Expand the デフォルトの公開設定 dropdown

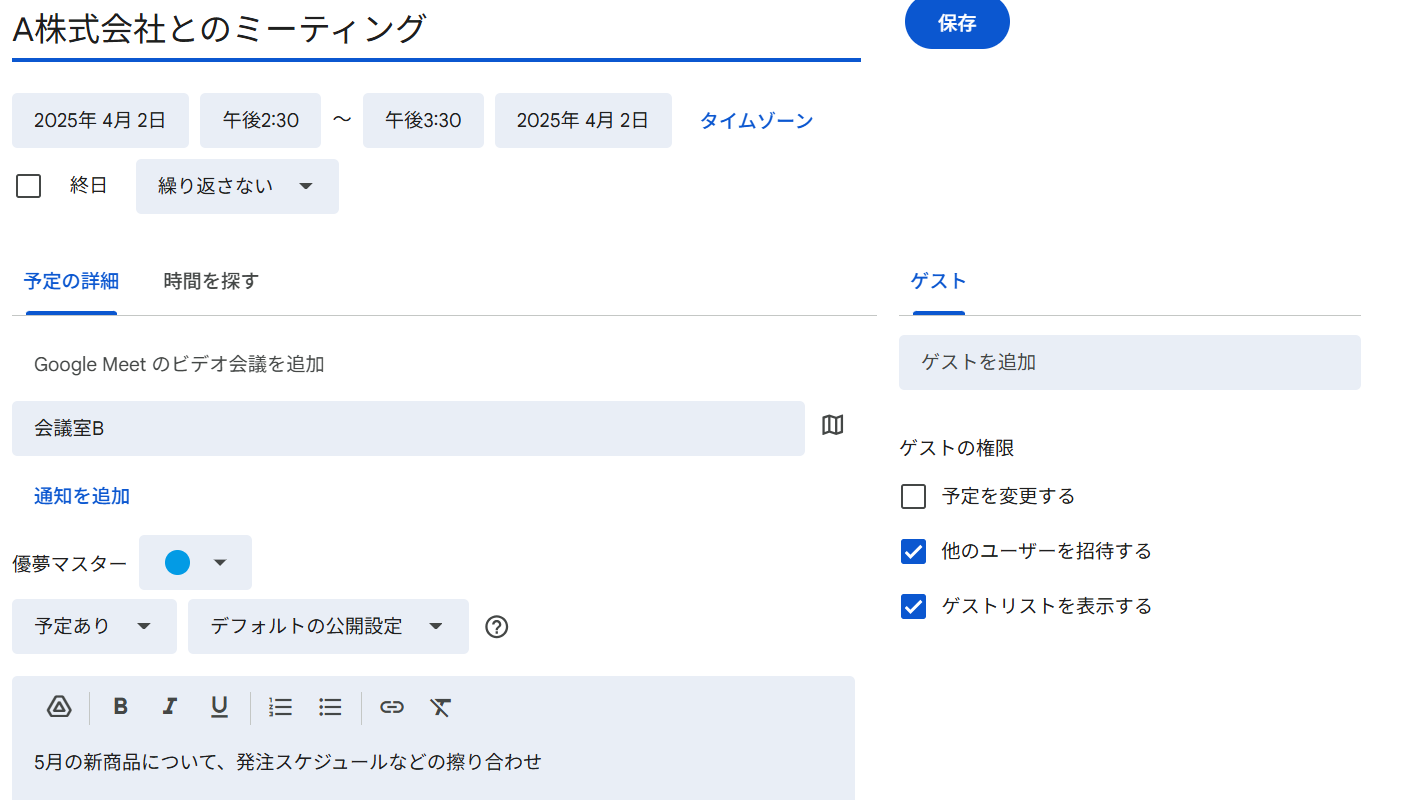click(x=328, y=627)
